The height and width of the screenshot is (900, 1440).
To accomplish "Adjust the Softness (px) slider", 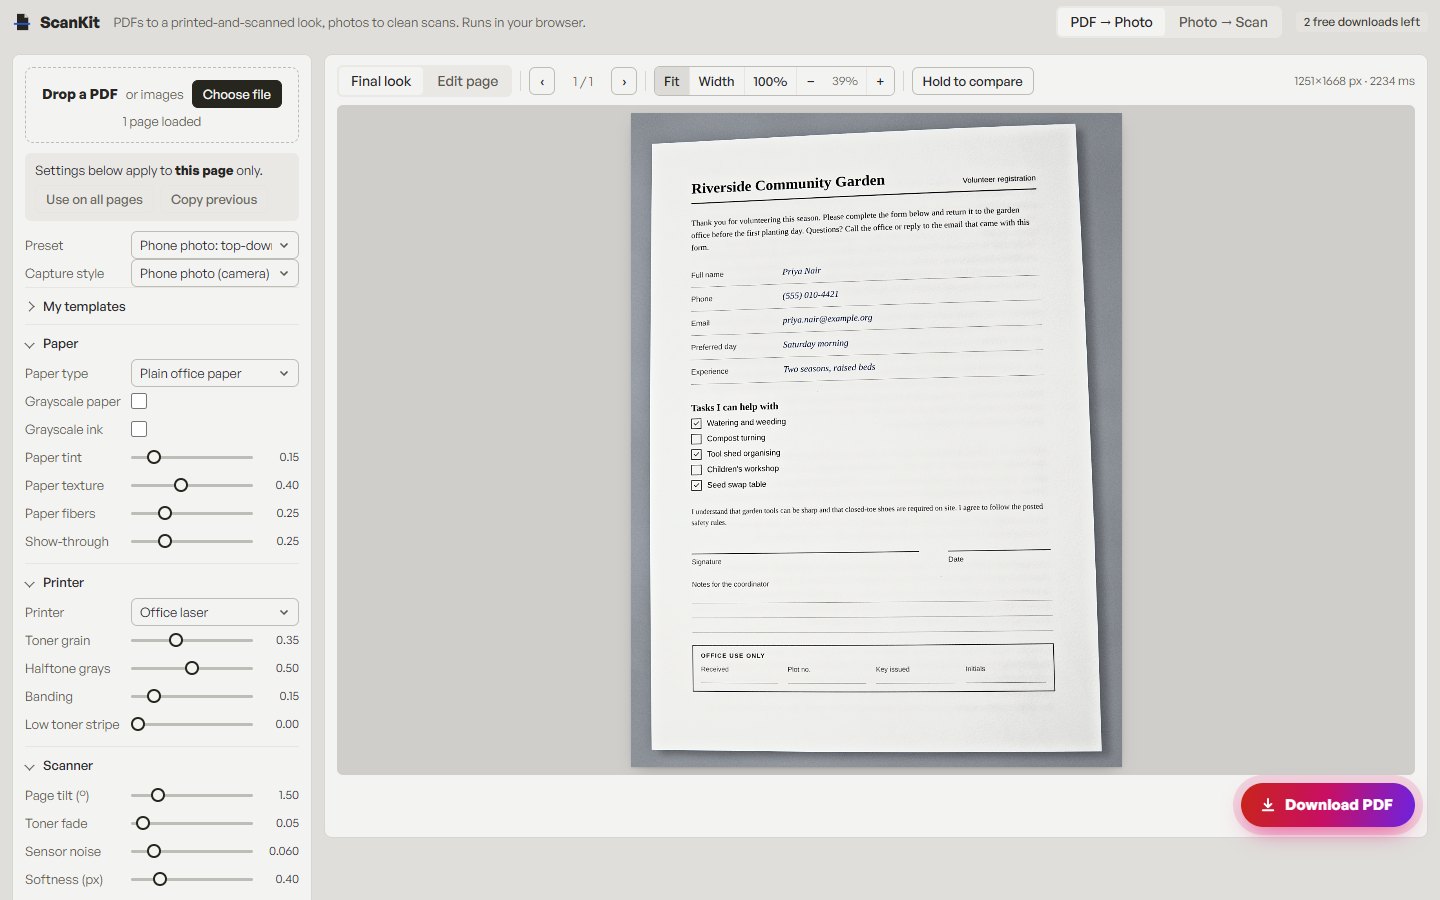I will [192, 879].
